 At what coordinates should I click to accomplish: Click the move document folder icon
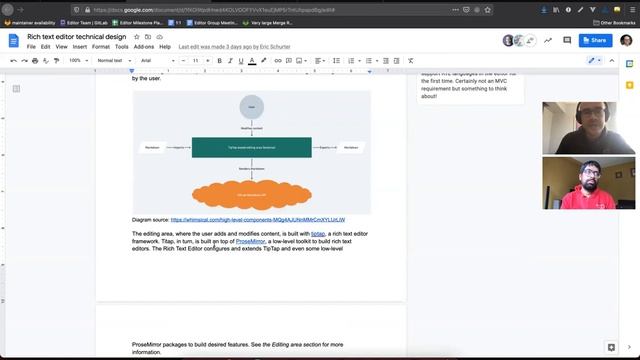[x=148, y=37]
